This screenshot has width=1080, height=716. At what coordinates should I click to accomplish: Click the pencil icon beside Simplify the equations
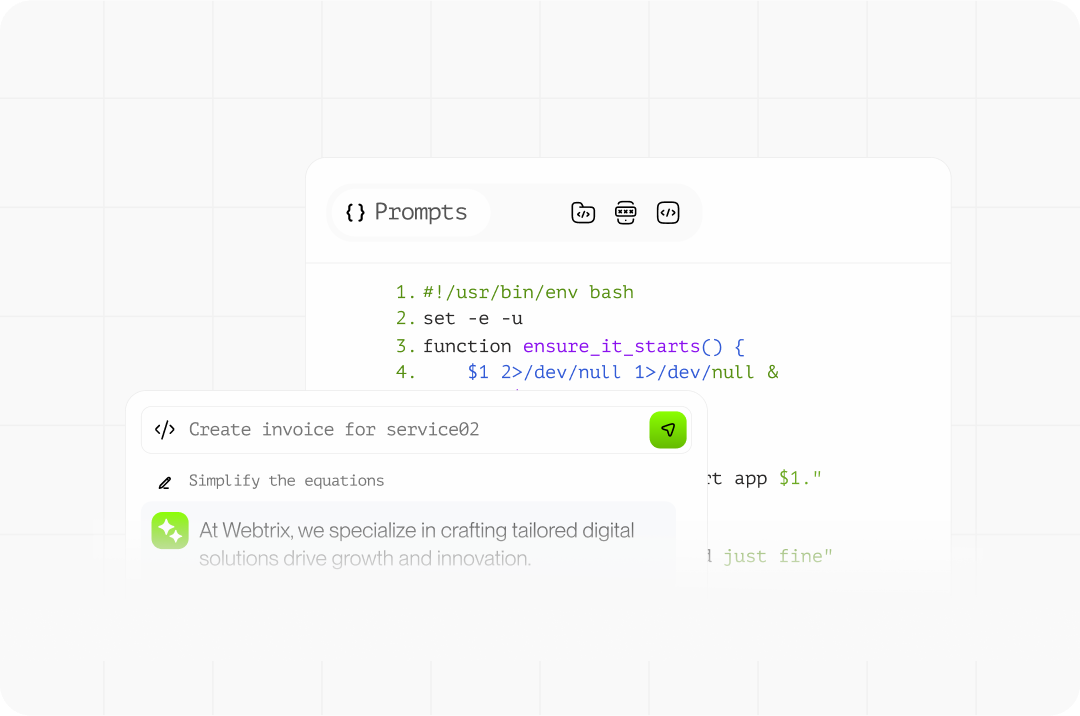(165, 482)
